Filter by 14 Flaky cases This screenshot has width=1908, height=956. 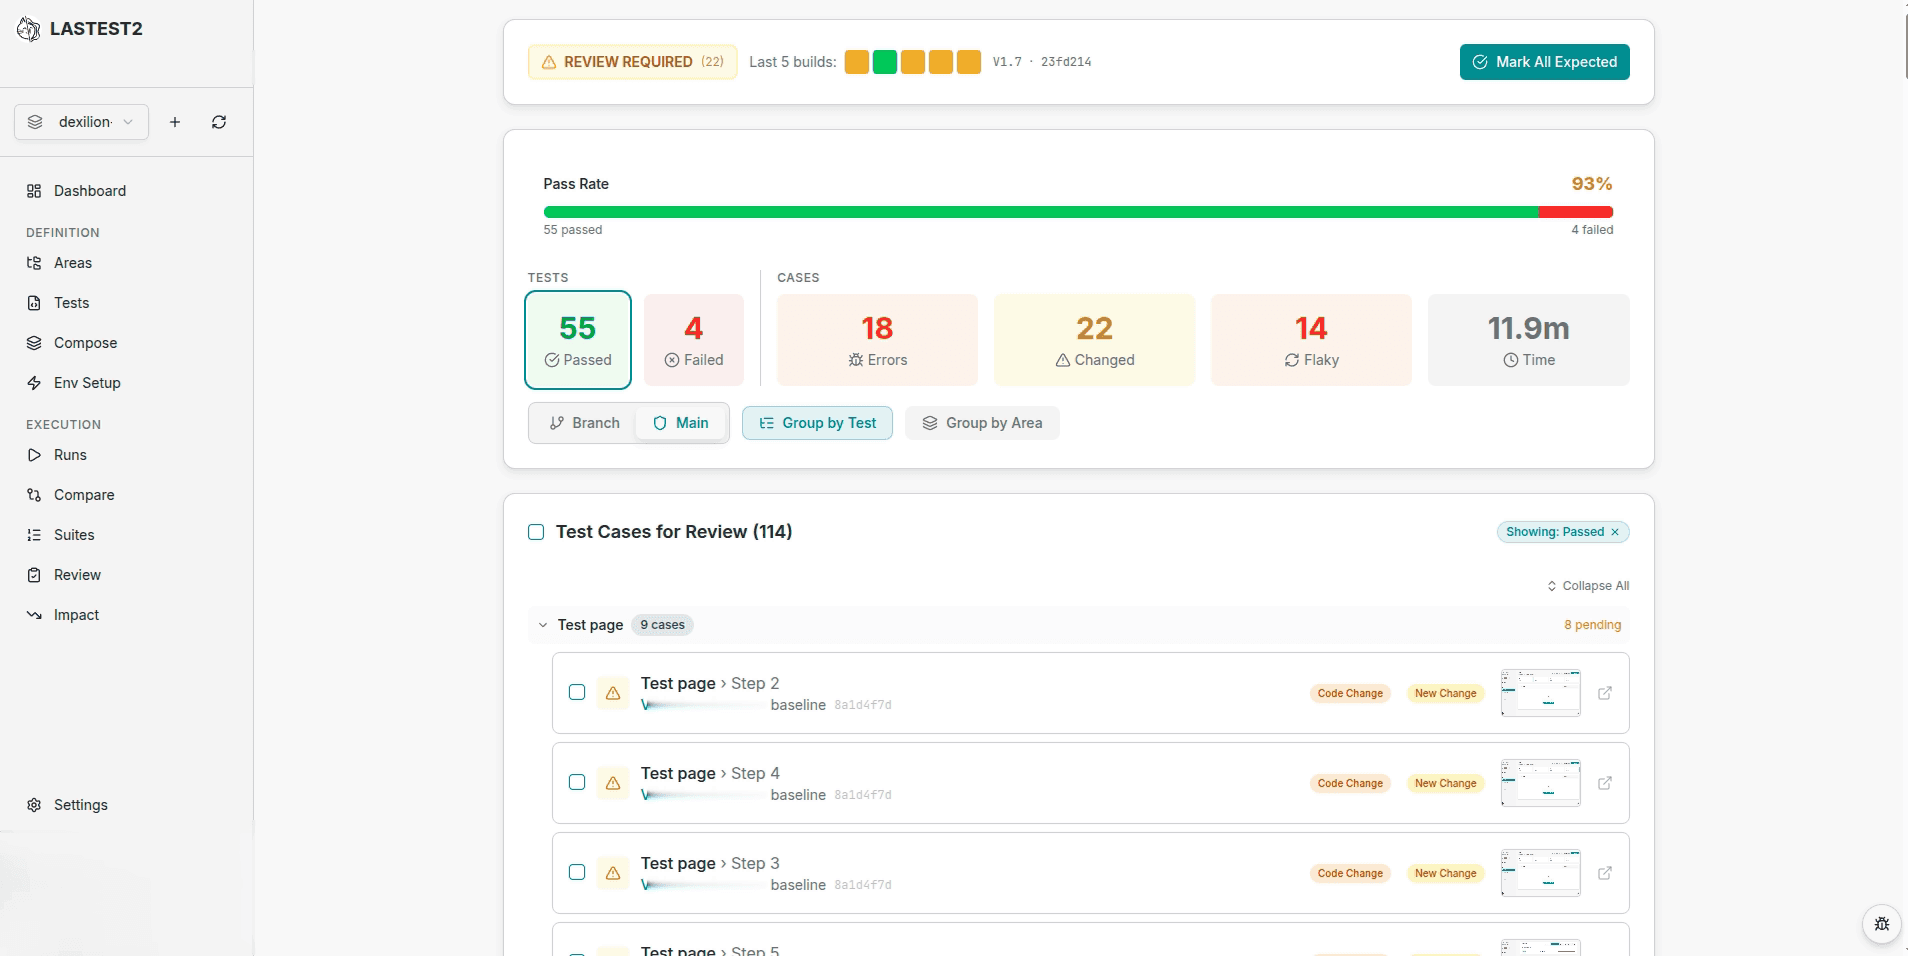pos(1311,340)
